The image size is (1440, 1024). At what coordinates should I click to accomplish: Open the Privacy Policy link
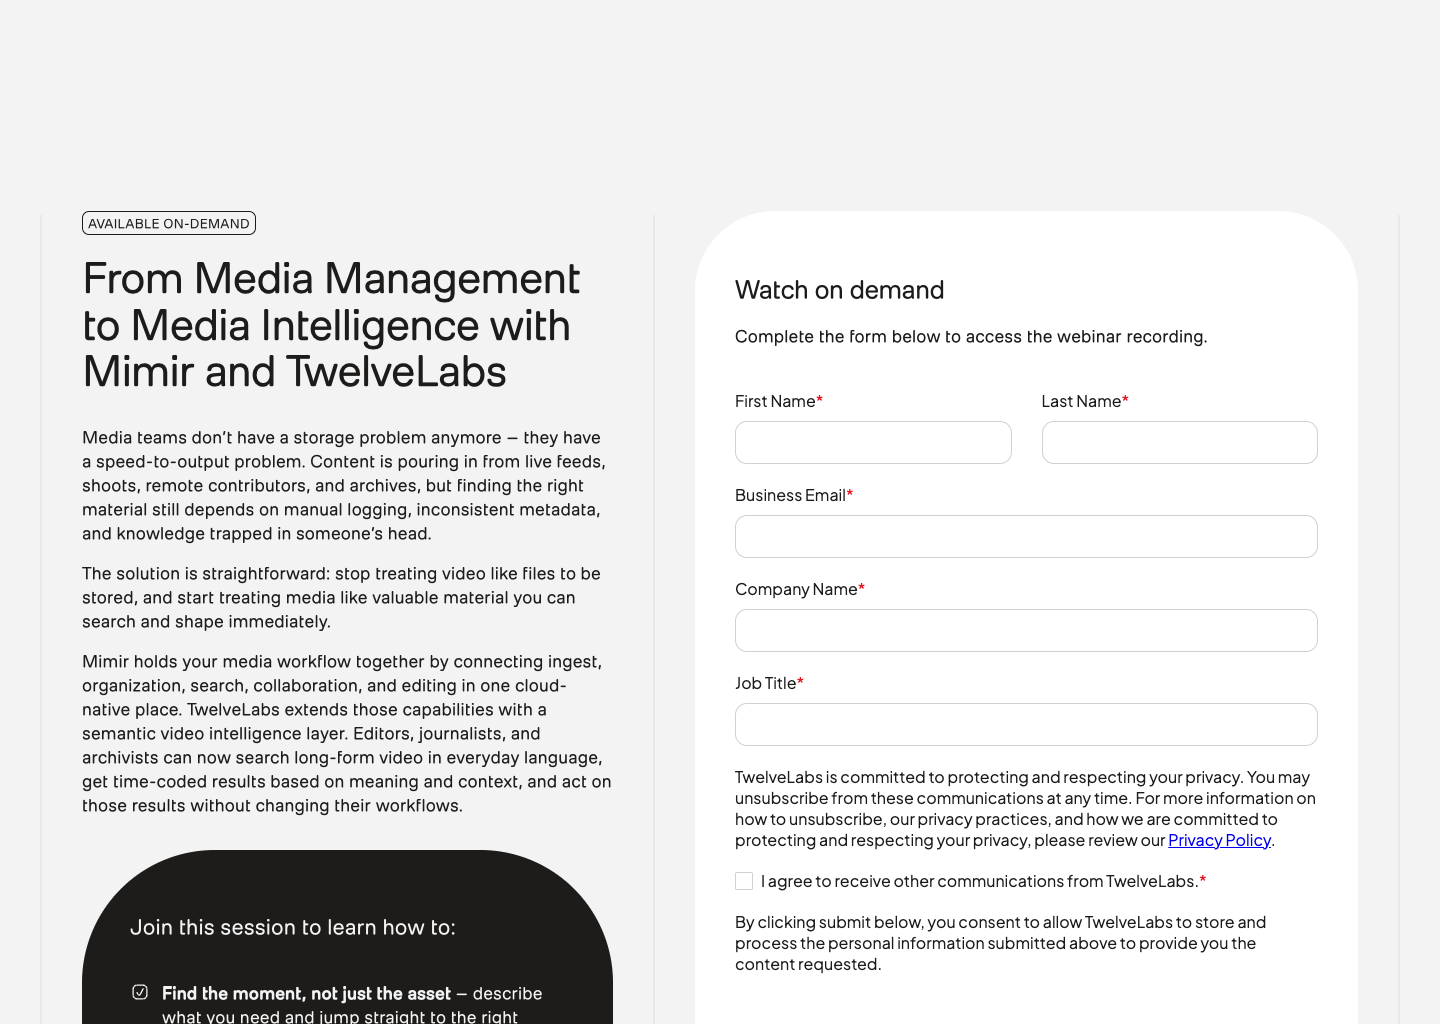pyautogui.click(x=1219, y=840)
